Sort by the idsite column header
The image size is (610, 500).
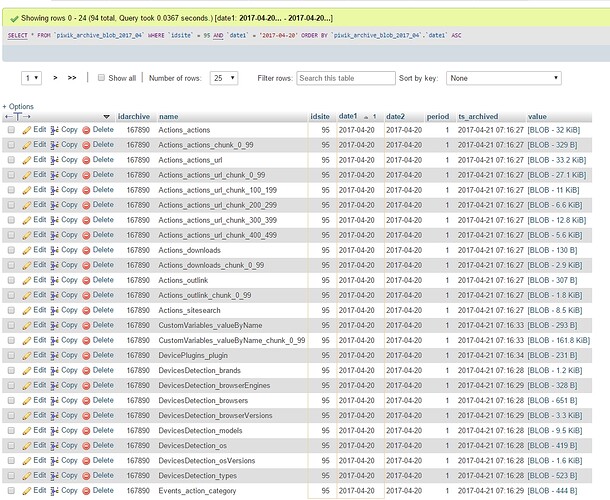(x=320, y=116)
